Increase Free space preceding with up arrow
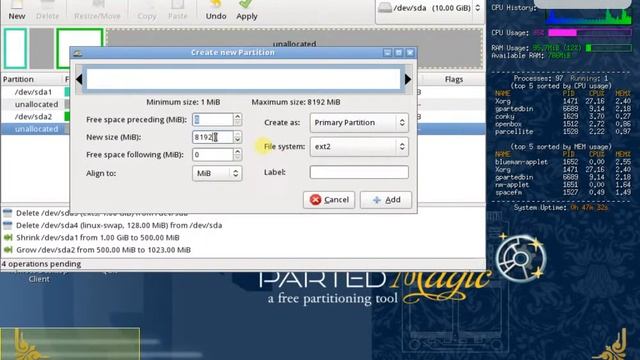640x360 pixels. [x=238, y=116]
